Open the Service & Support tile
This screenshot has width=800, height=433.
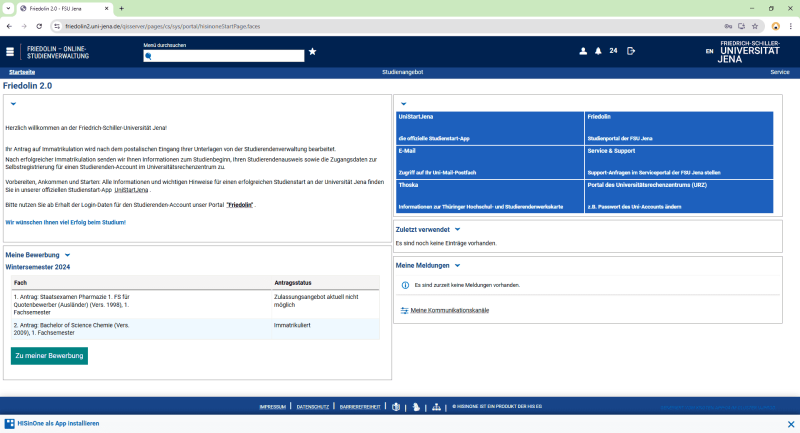click(x=679, y=162)
